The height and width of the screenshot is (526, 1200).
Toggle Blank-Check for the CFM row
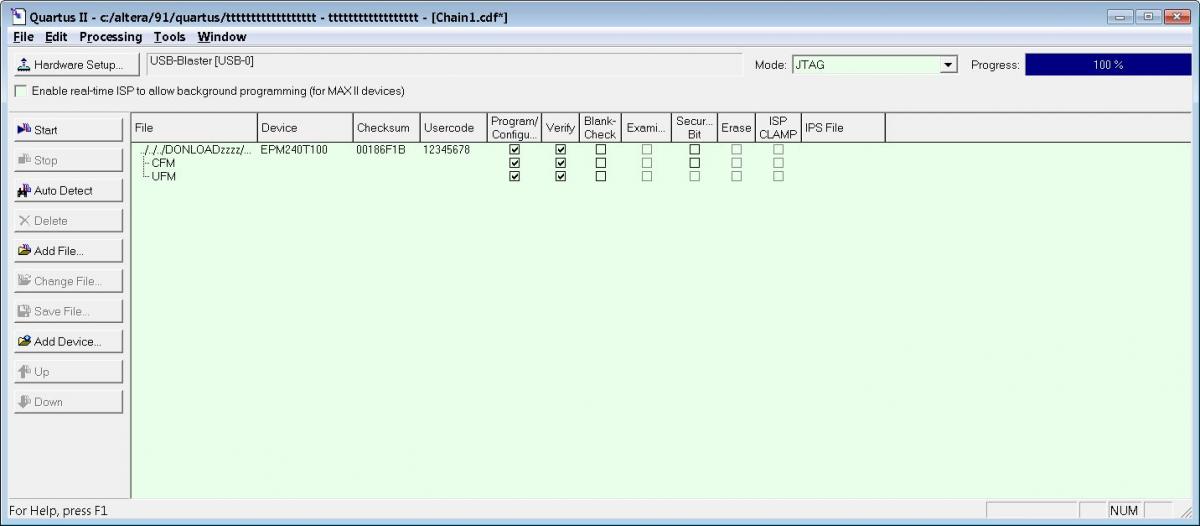coord(600,163)
